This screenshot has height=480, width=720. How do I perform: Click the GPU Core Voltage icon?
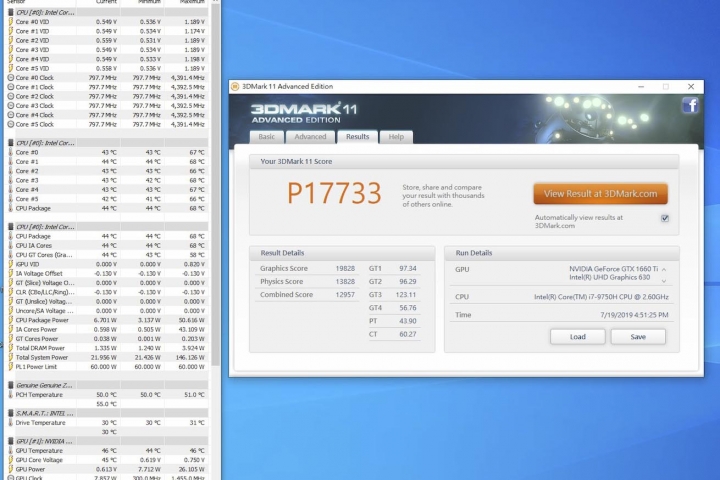coord(11,460)
